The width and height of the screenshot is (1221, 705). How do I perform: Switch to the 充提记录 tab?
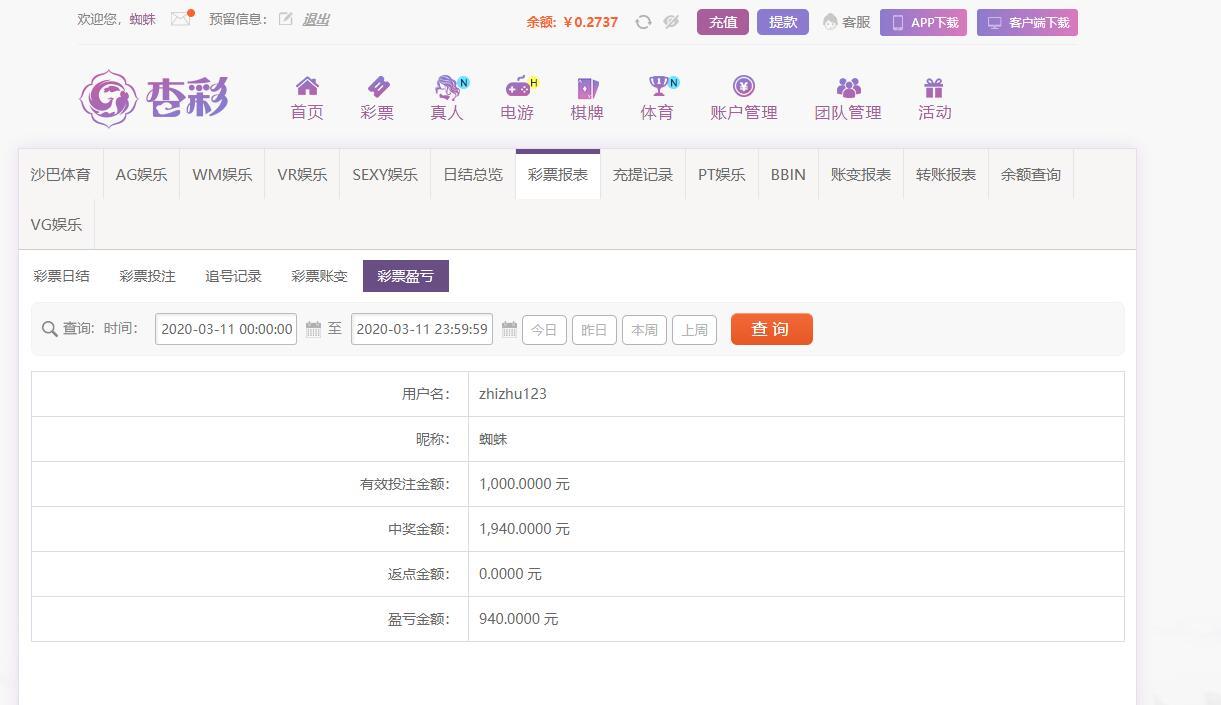tap(643, 174)
